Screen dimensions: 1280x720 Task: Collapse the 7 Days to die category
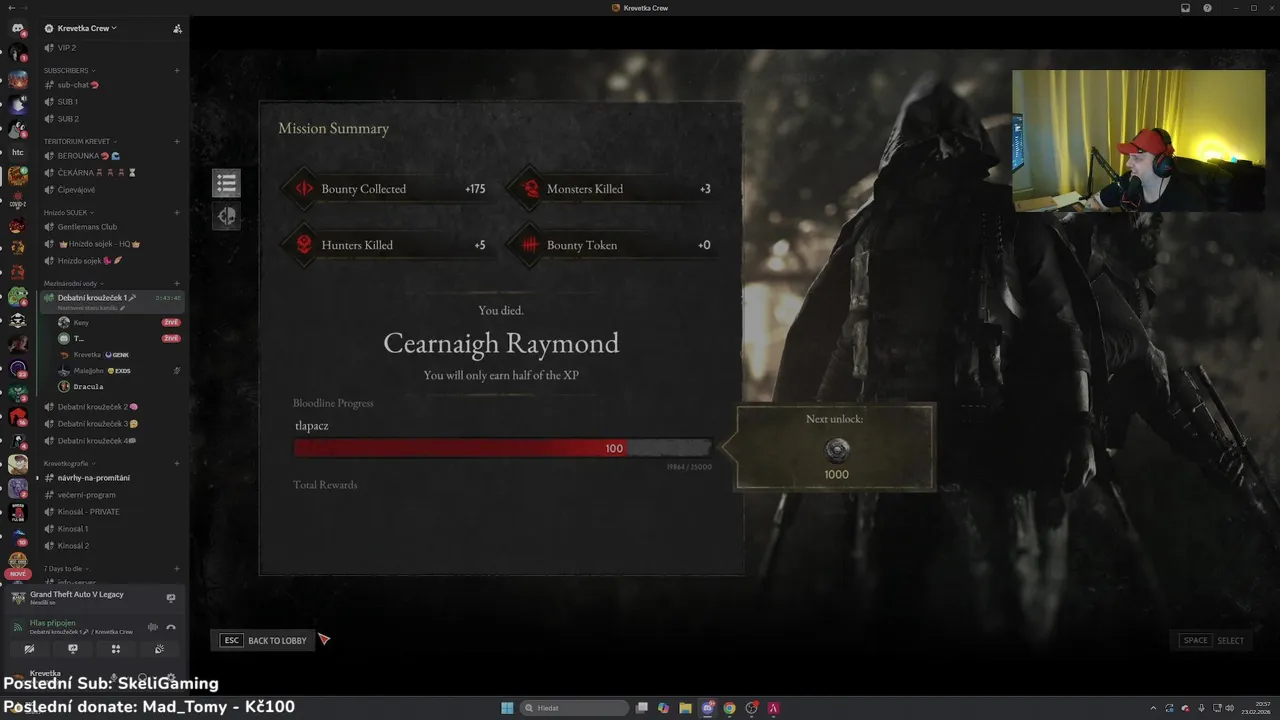point(66,568)
